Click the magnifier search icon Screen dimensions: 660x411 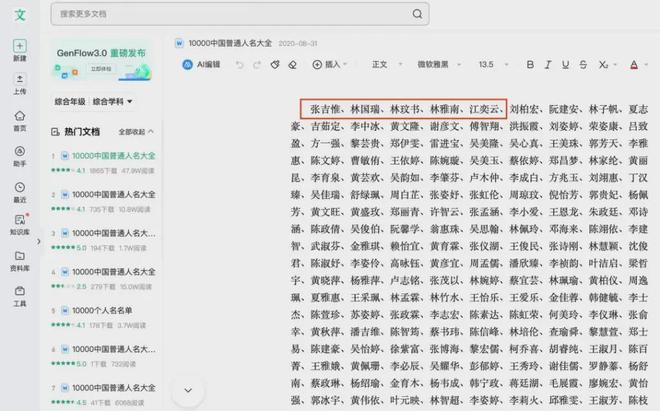point(417,14)
